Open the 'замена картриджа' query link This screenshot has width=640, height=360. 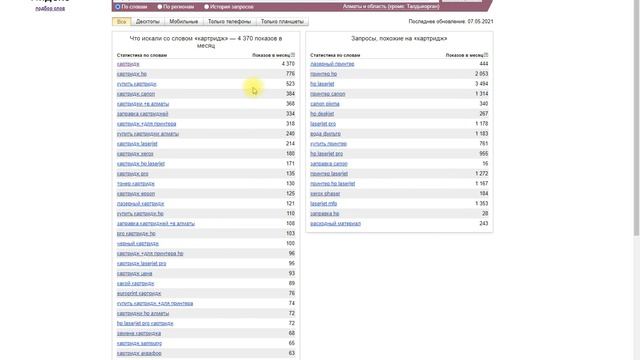(x=139, y=333)
